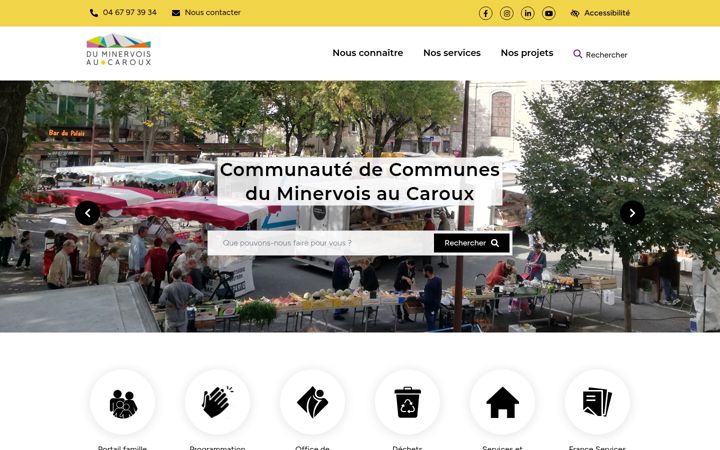720x450 pixels.
Task: Open the Instagram social icon
Action: click(506, 13)
